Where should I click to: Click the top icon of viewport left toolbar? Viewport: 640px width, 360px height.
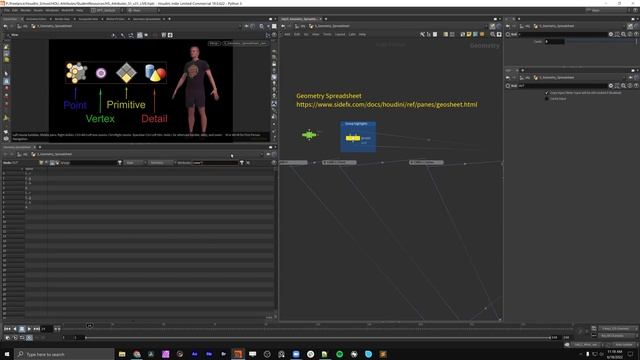[x=6, y=47]
